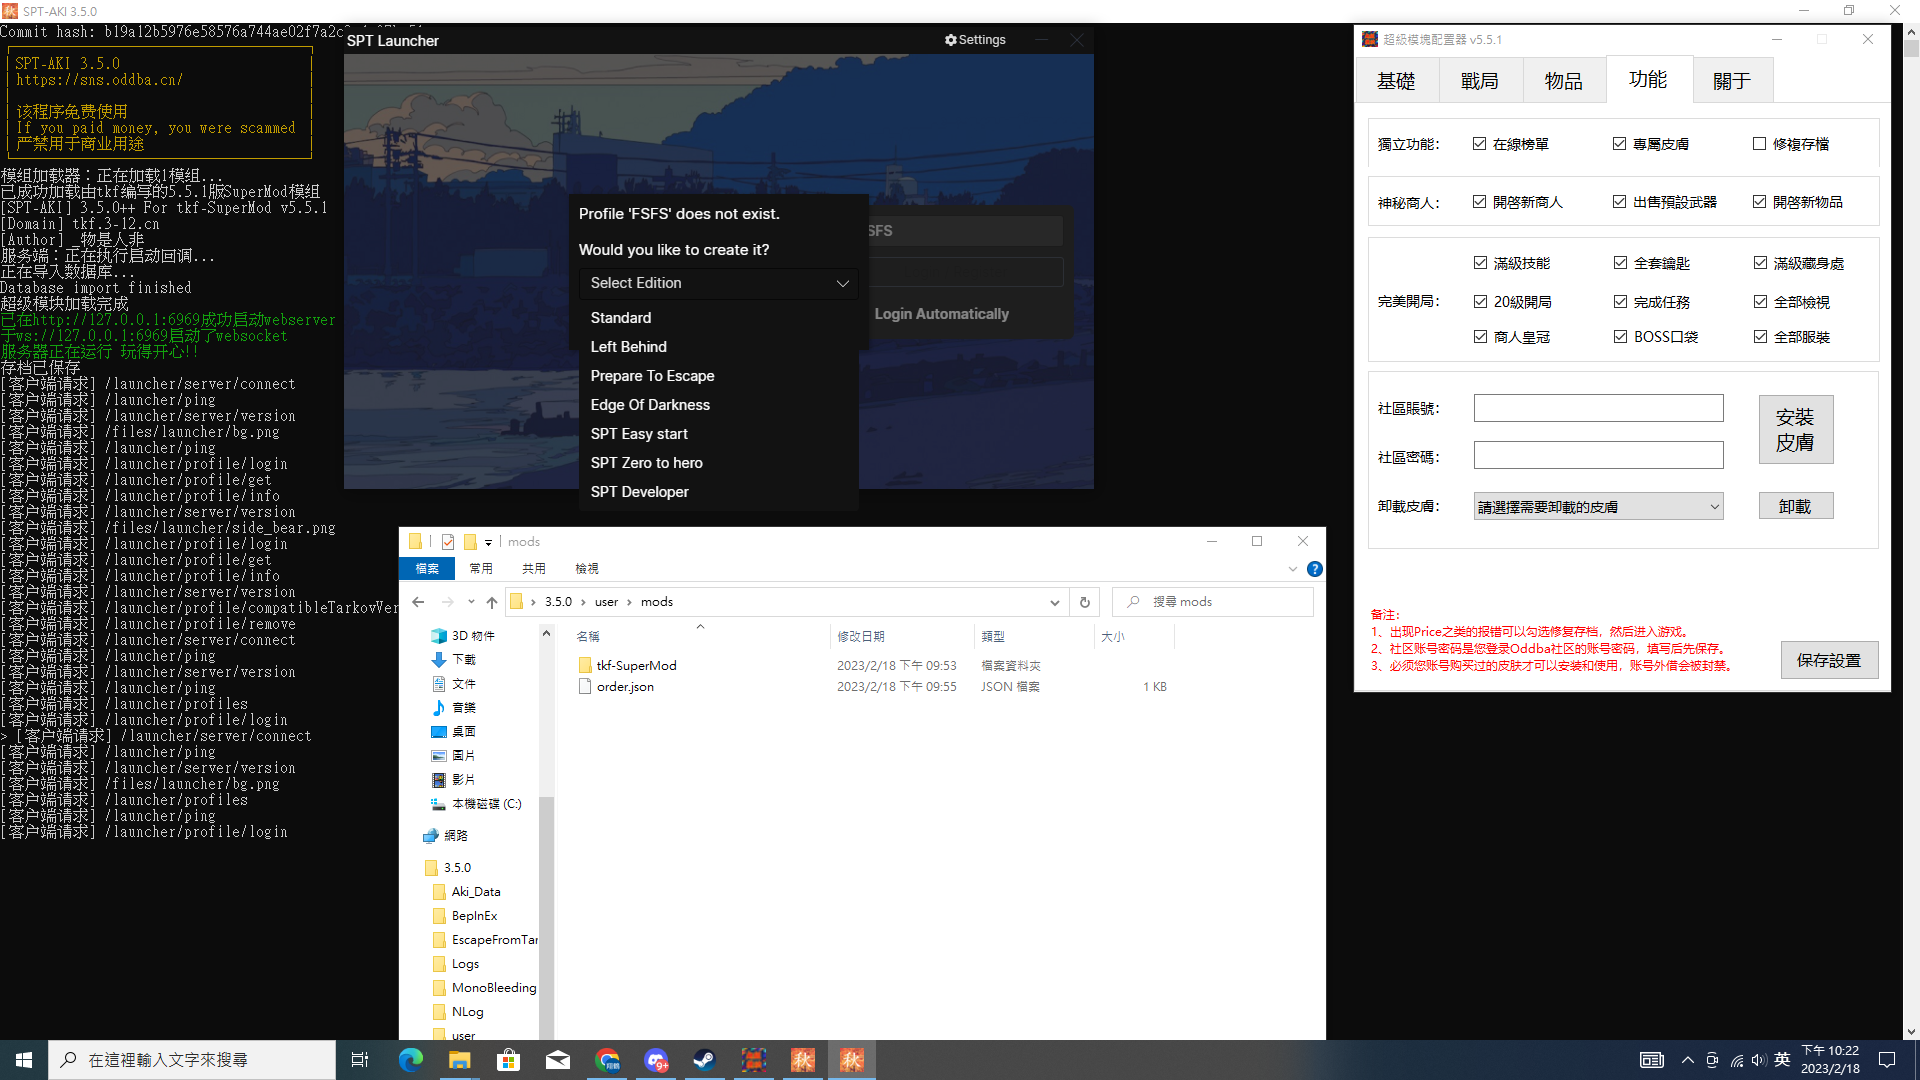Choose Edge Of Darkness edition option
Image resolution: width=1920 pixels, height=1080 pixels.
tap(650, 405)
